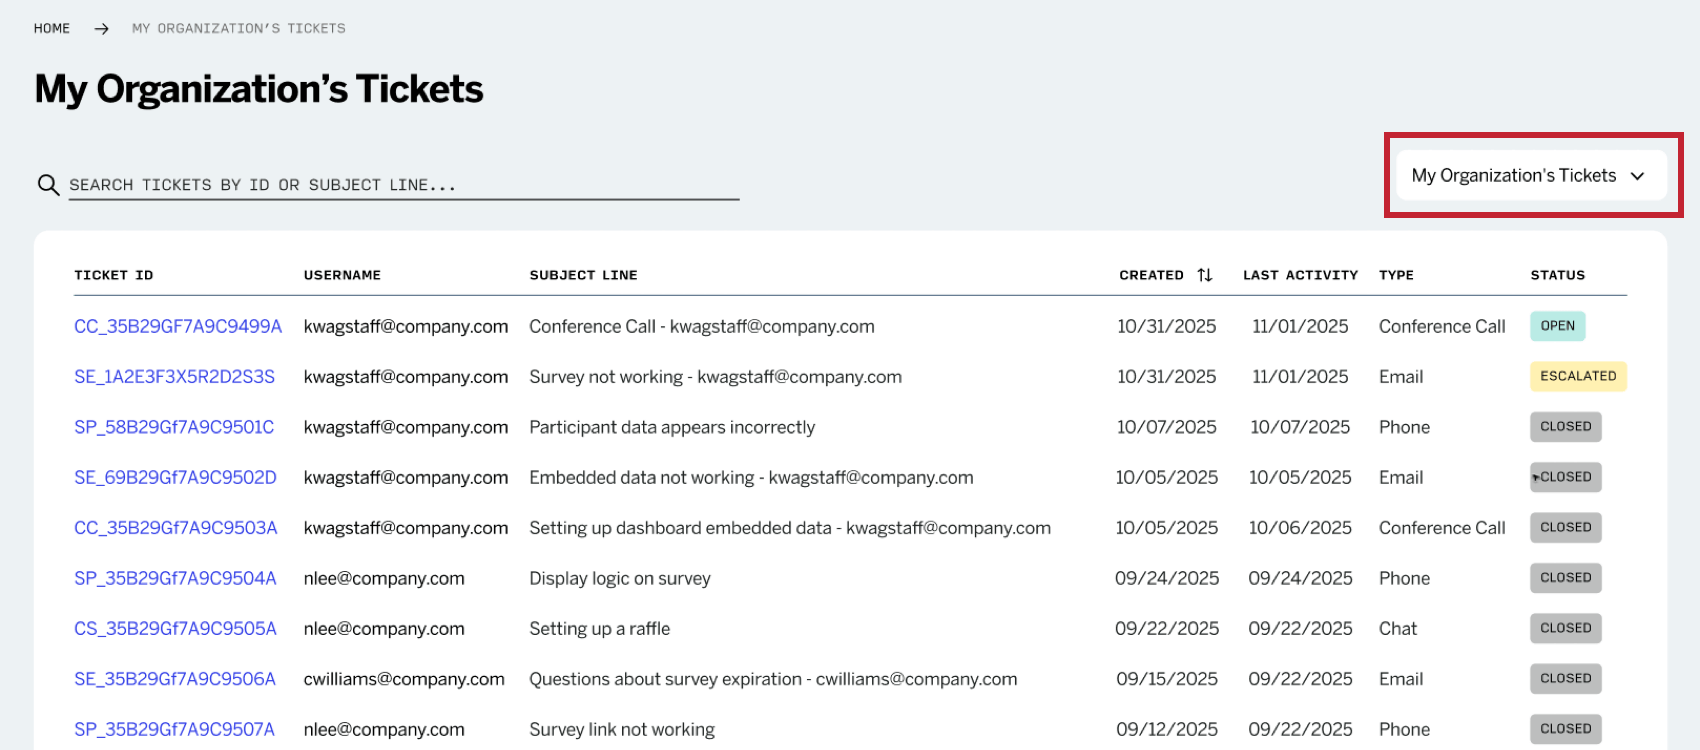This screenshot has height=750, width=1700.
Task: Click the Status column header
Action: [x=1557, y=275]
